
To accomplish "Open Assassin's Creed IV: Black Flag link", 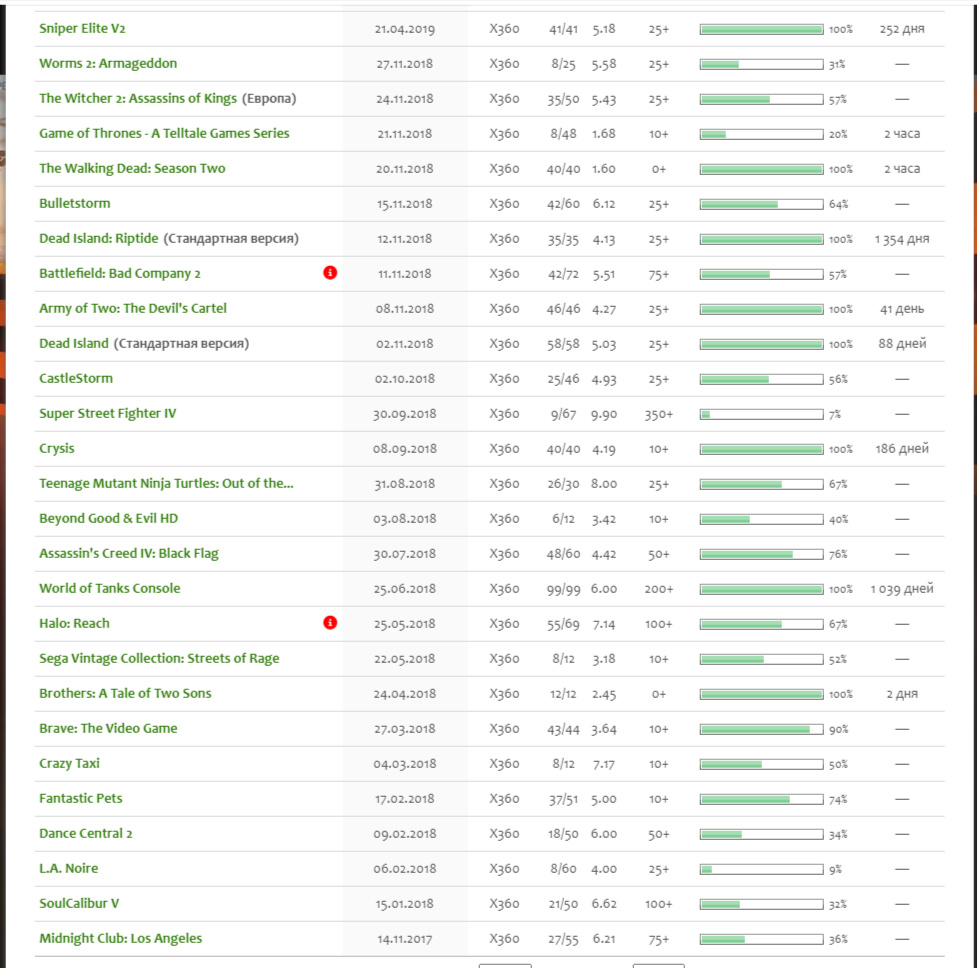I will coord(129,553).
